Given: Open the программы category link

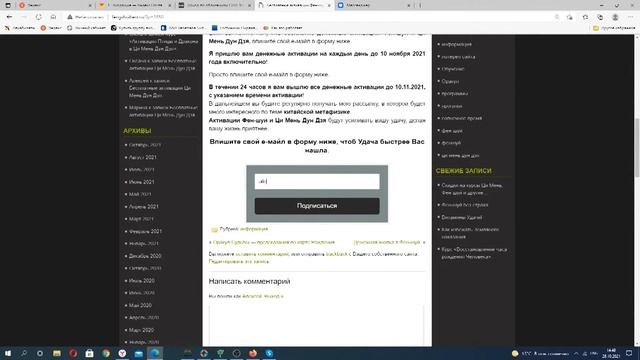Looking at the screenshot, I should (x=455, y=93).
